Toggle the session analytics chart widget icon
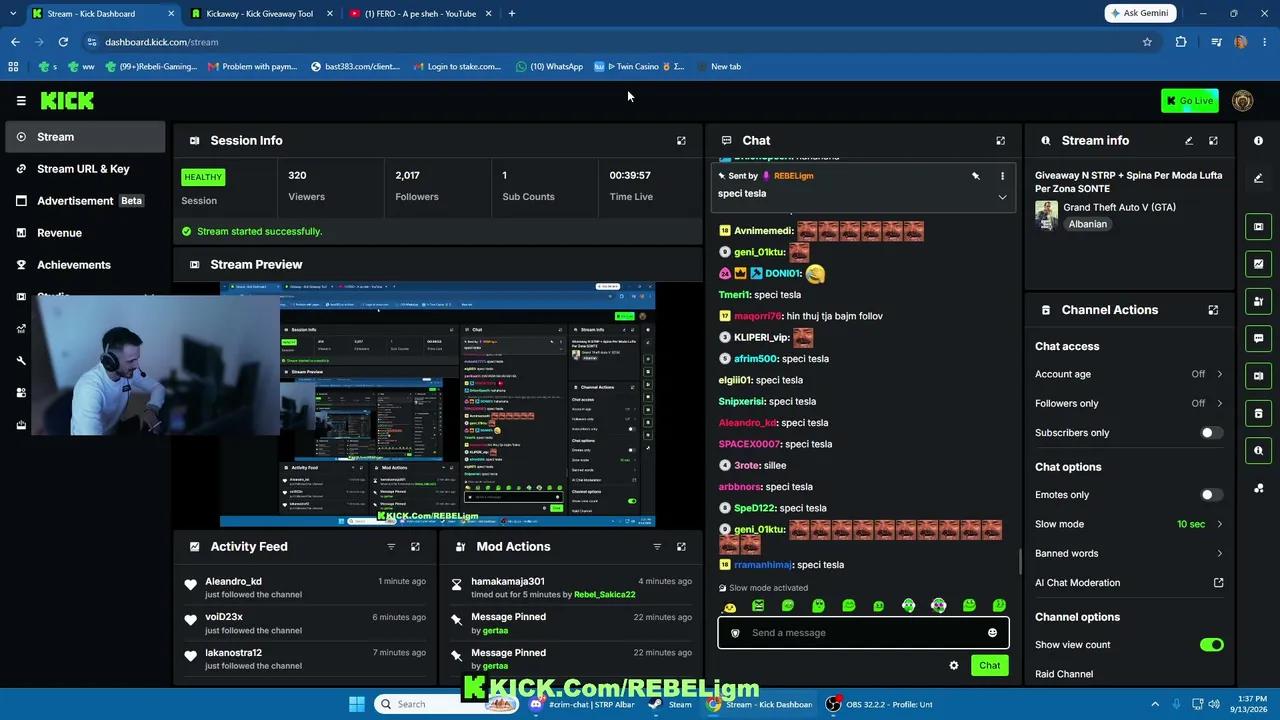Viewport: 1280px width, 720px height. (1258, 264)
